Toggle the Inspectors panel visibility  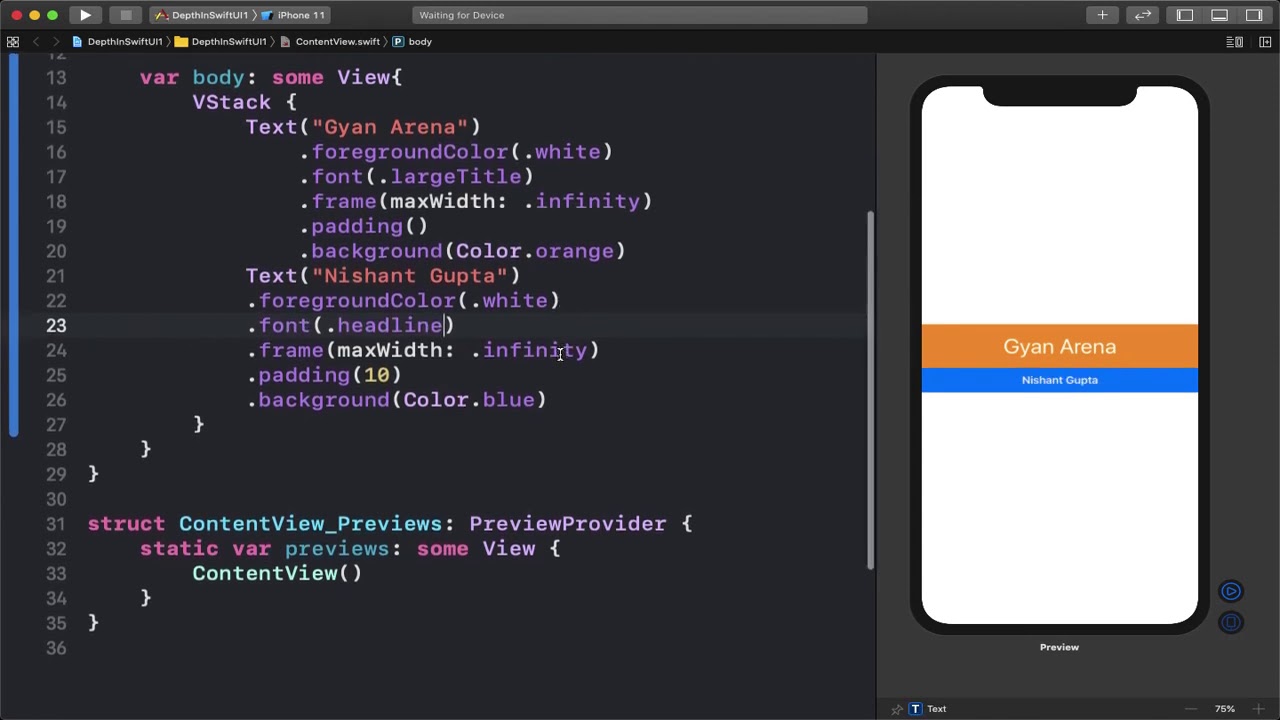(x=1253, y=15)
